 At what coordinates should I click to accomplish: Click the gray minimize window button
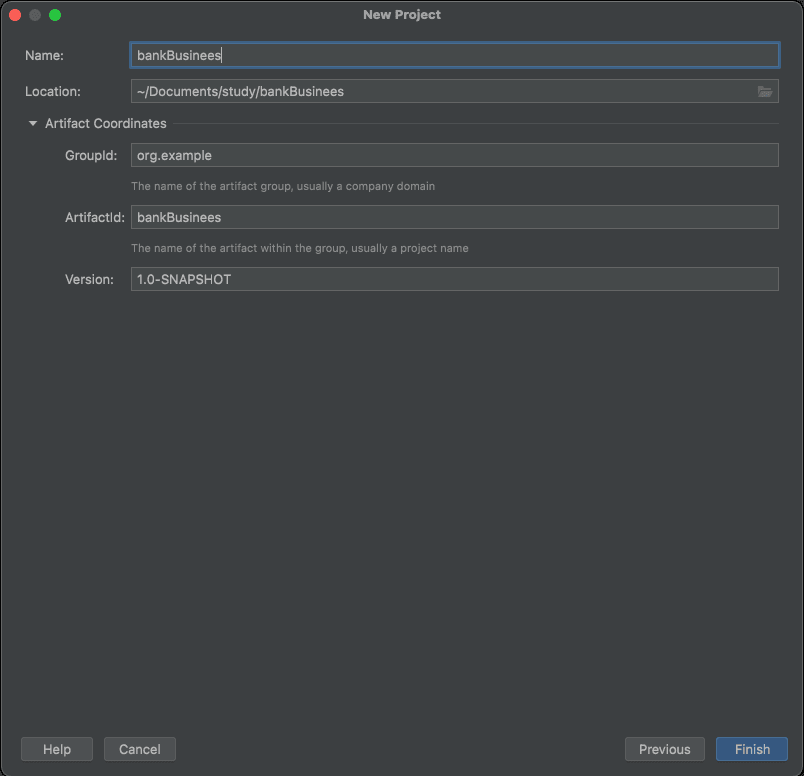click(x=35, y=15)
